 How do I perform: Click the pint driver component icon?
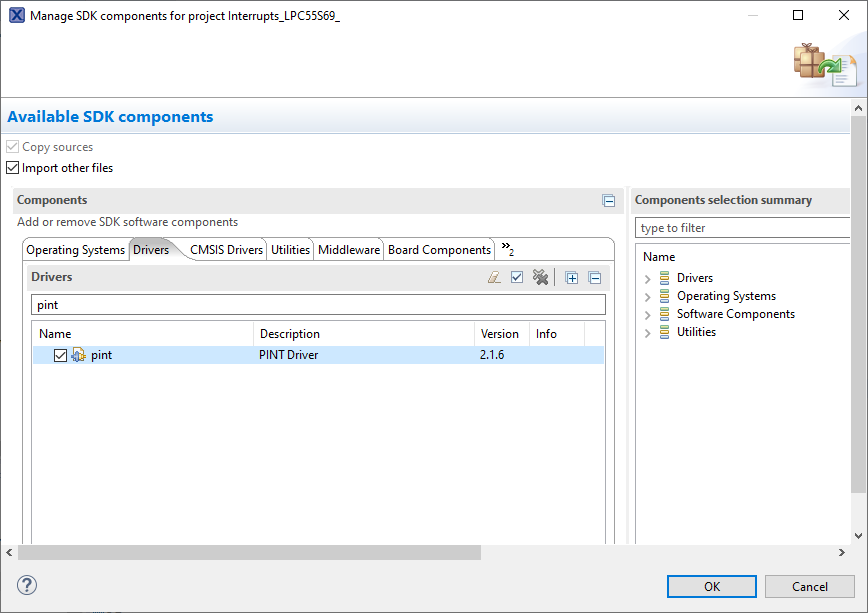click(79, 355)
